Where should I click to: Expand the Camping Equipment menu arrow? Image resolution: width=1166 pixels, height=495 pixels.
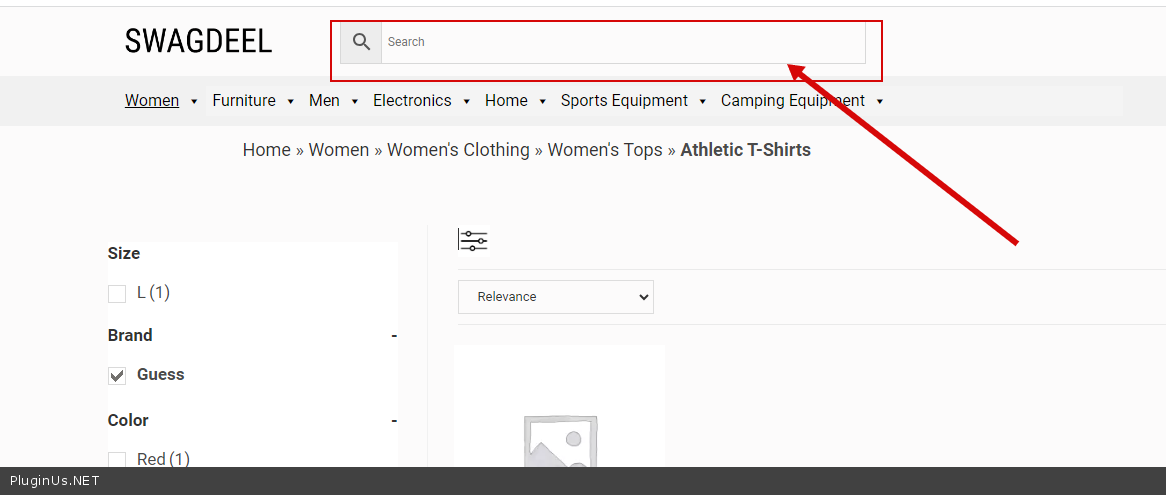880,101
